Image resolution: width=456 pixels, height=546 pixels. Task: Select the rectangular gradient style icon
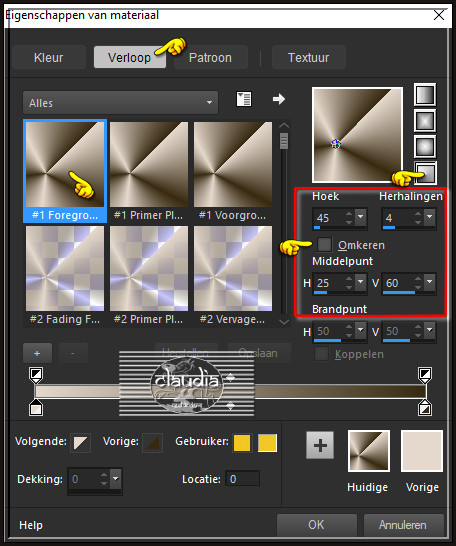425,121
